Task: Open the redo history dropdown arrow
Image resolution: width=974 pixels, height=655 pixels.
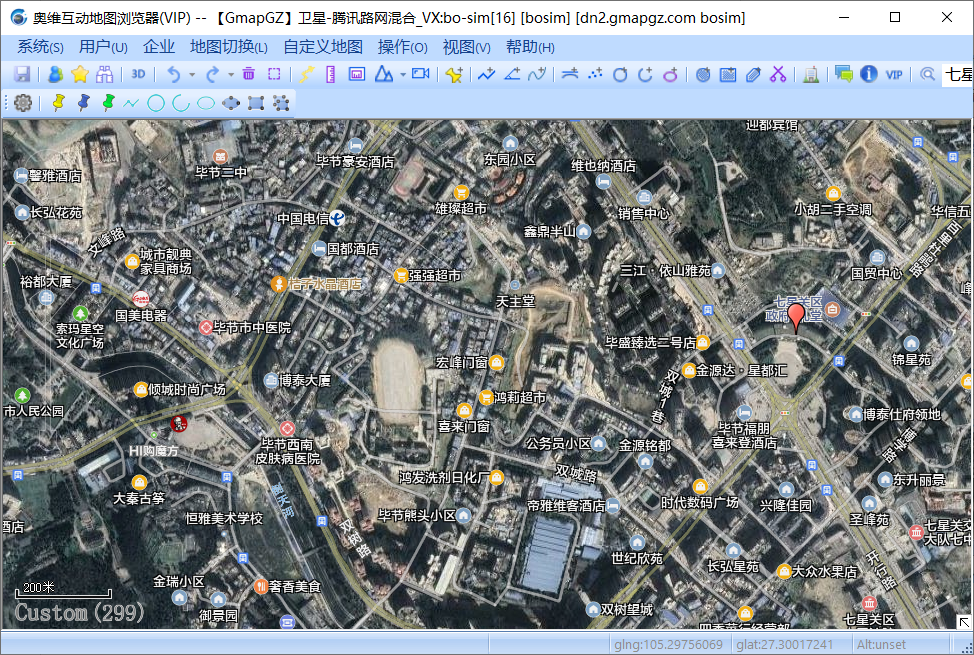Action: pyautogui.click(x=230, y=75)
